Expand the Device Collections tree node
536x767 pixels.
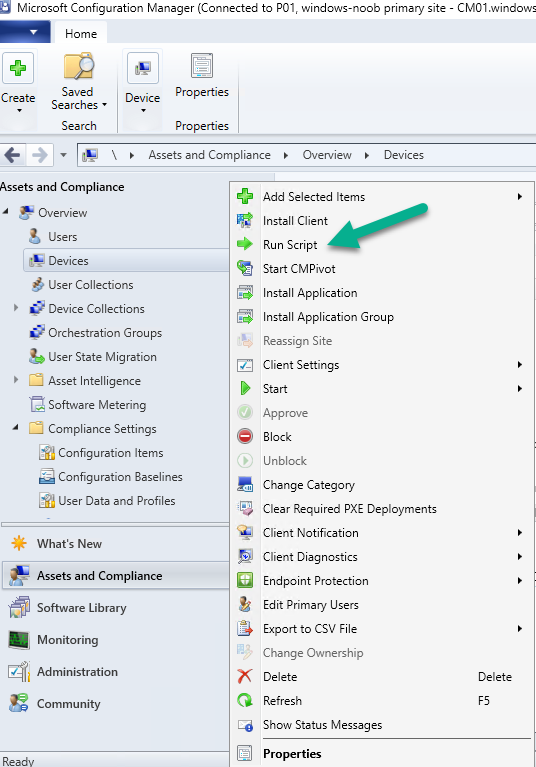click(x=16, y=308)
